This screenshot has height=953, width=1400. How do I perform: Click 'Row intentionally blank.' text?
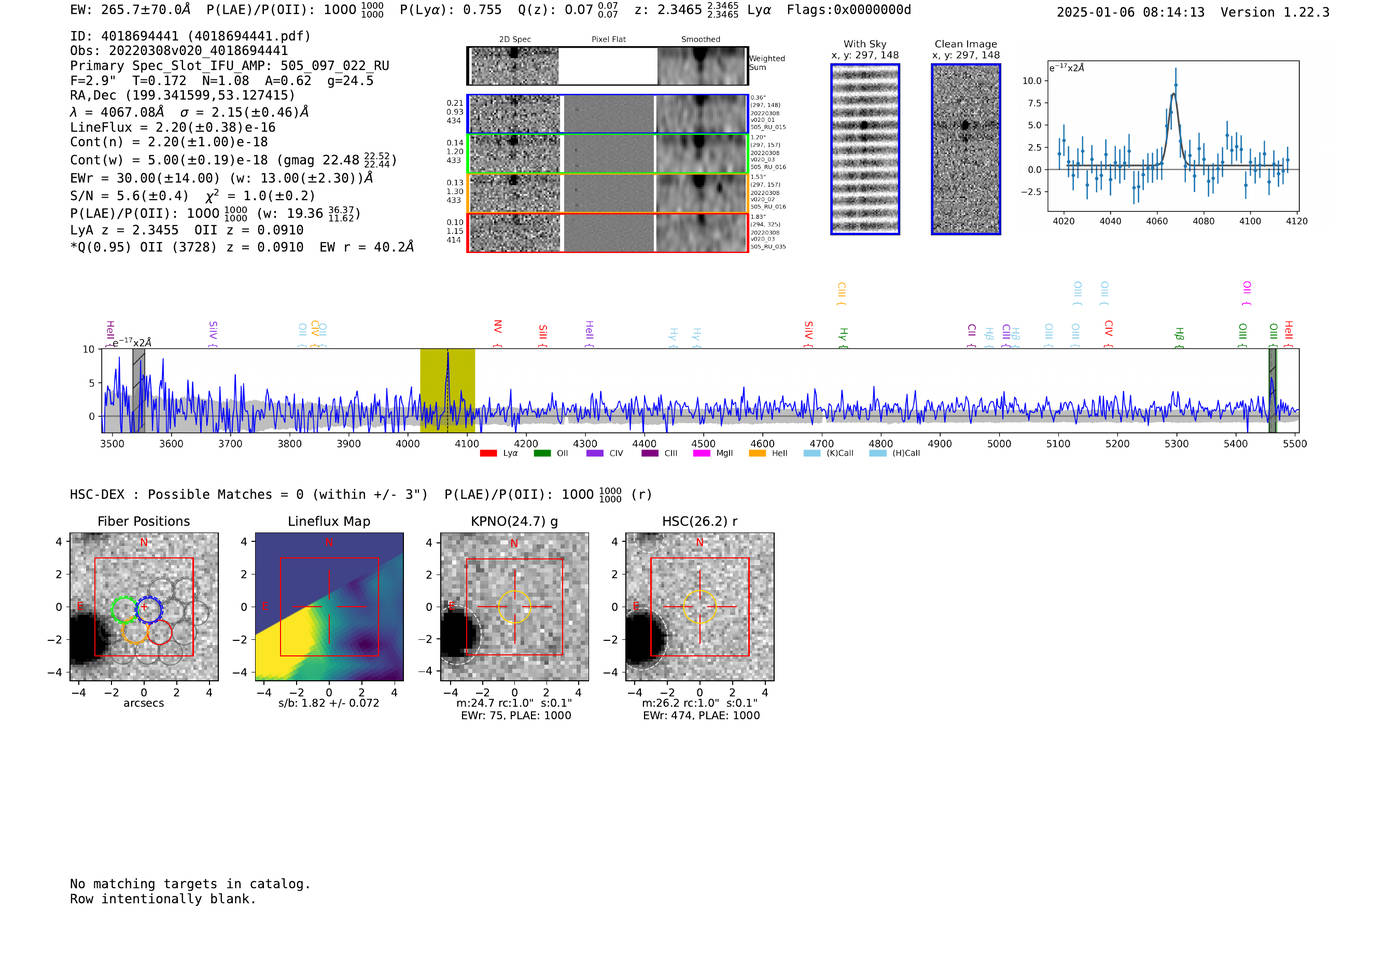(163, 899)
